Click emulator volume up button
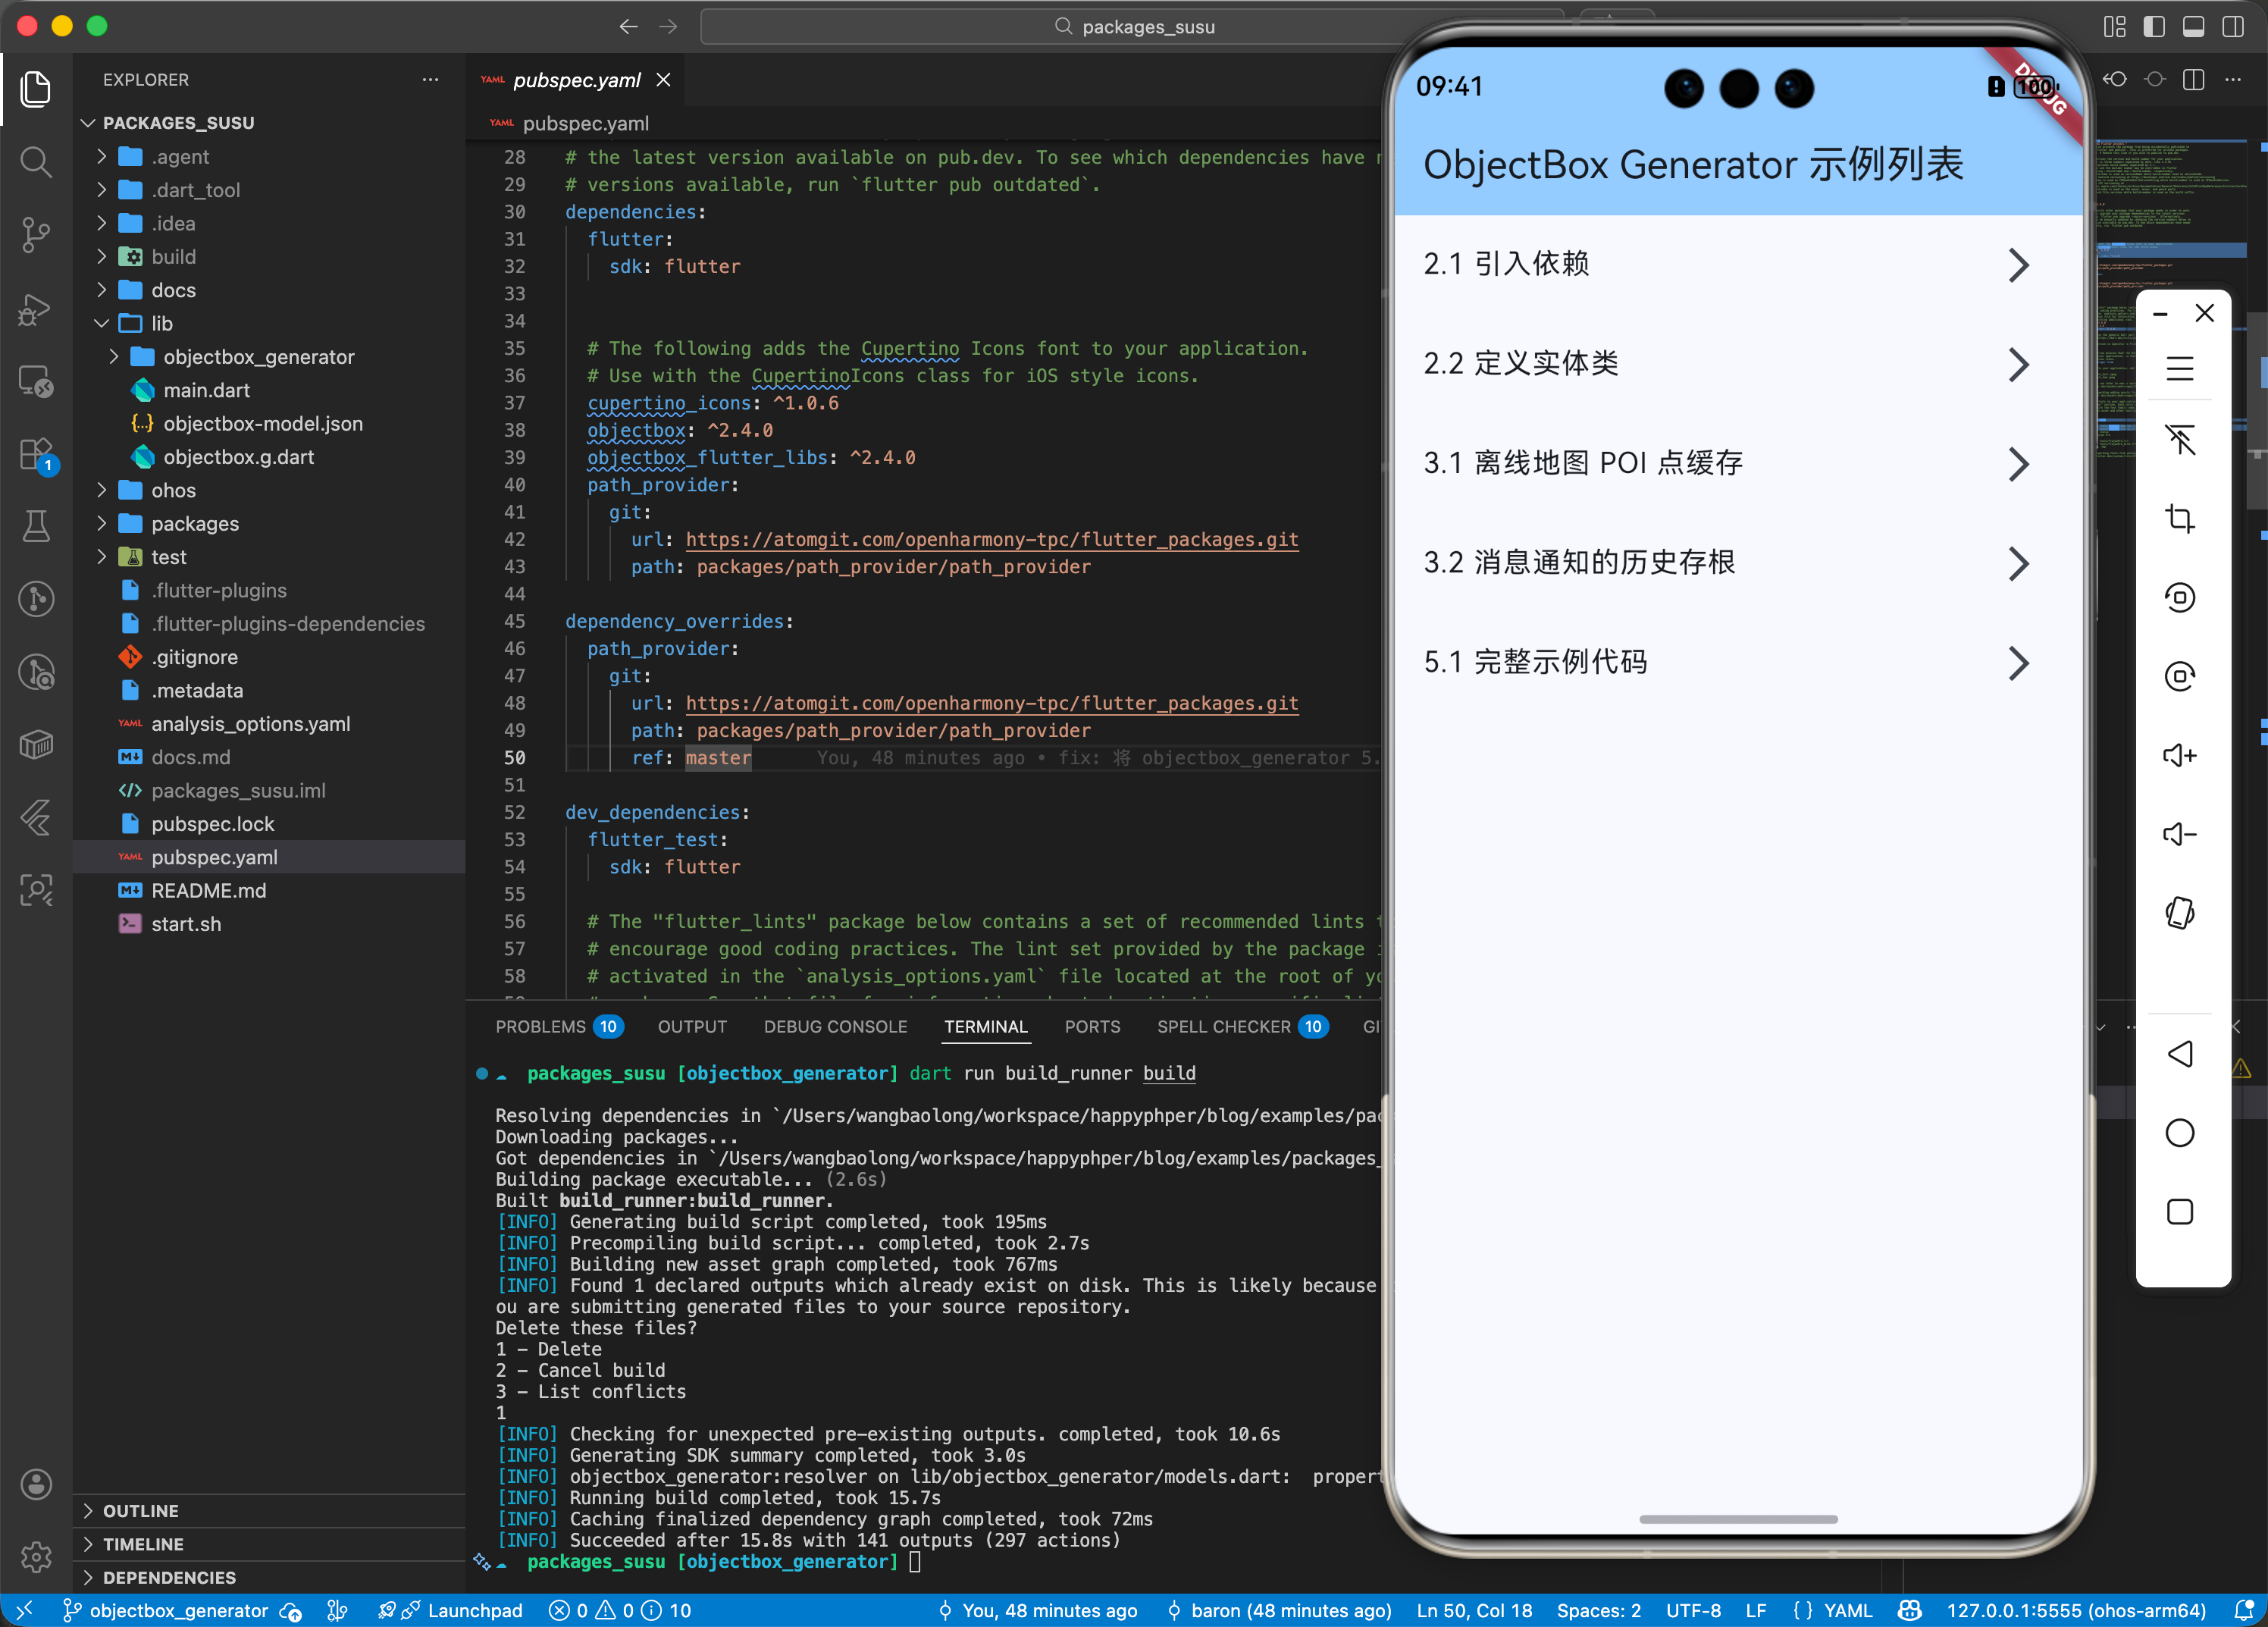The image size is (2268, 1627). [2179, 755]
